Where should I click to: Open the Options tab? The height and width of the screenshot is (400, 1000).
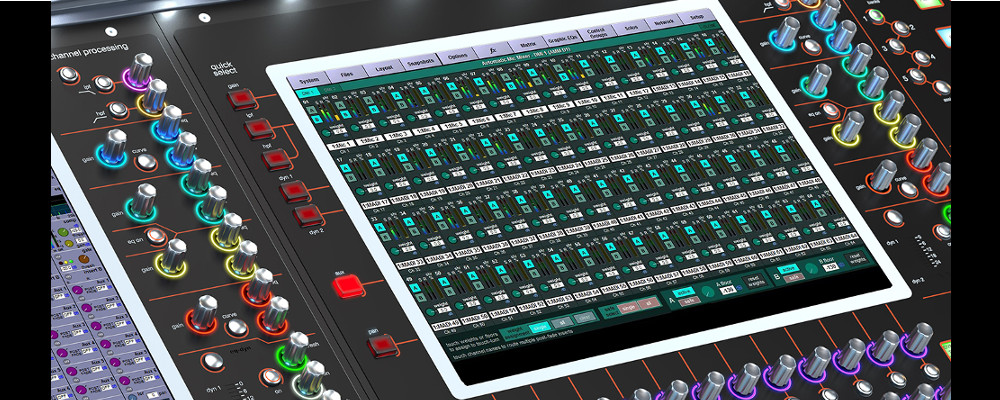pos(457,56)
